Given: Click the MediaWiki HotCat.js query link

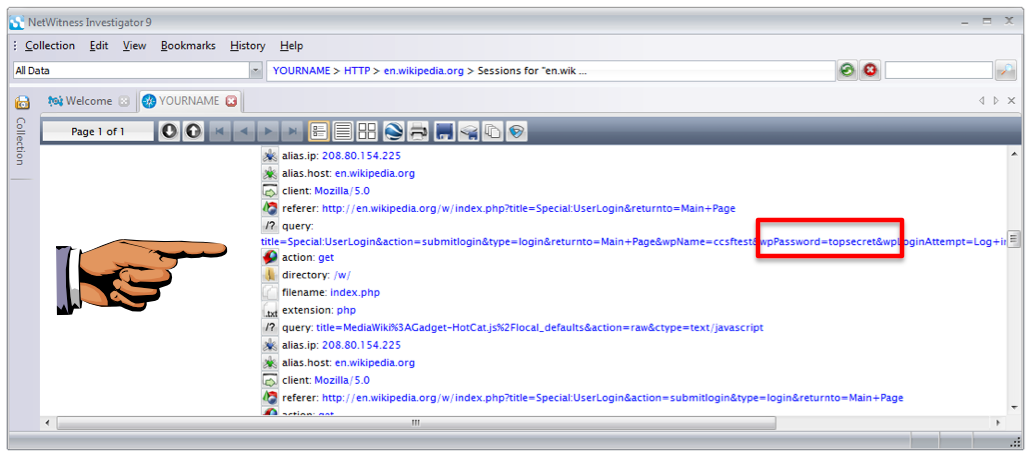Looking at the screenshot, I should 540,327.
